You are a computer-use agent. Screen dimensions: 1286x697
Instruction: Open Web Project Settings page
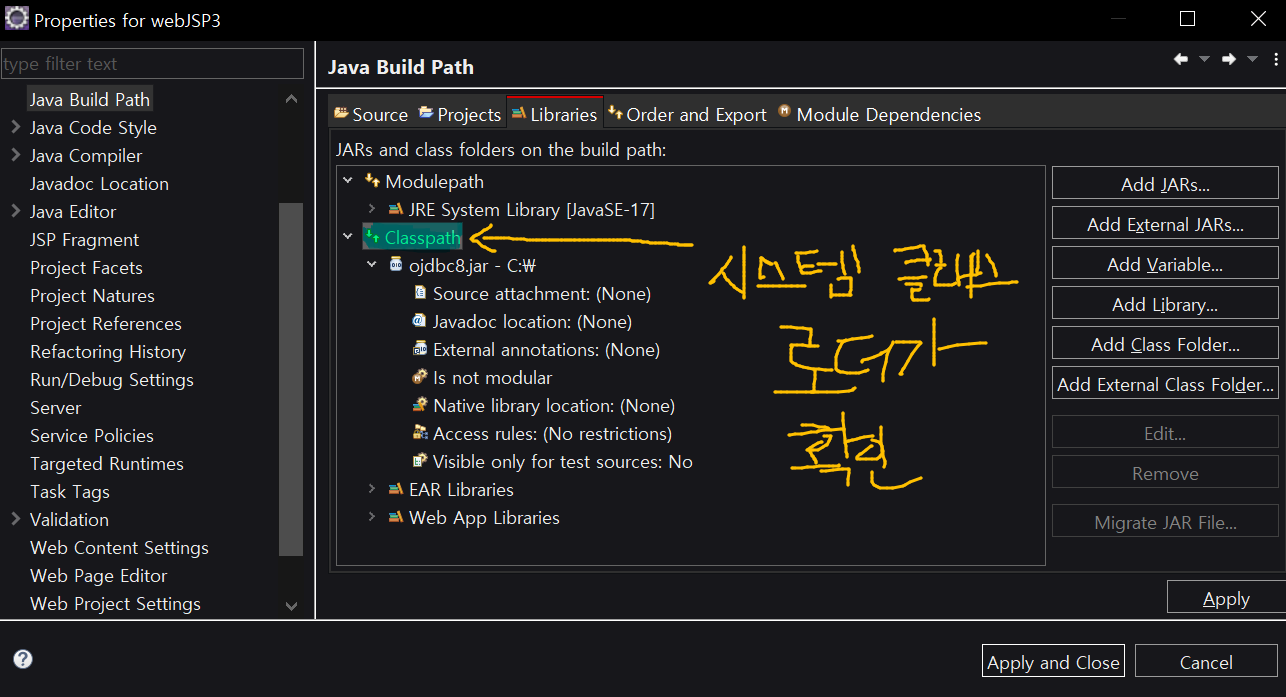(x=115, y=603)
